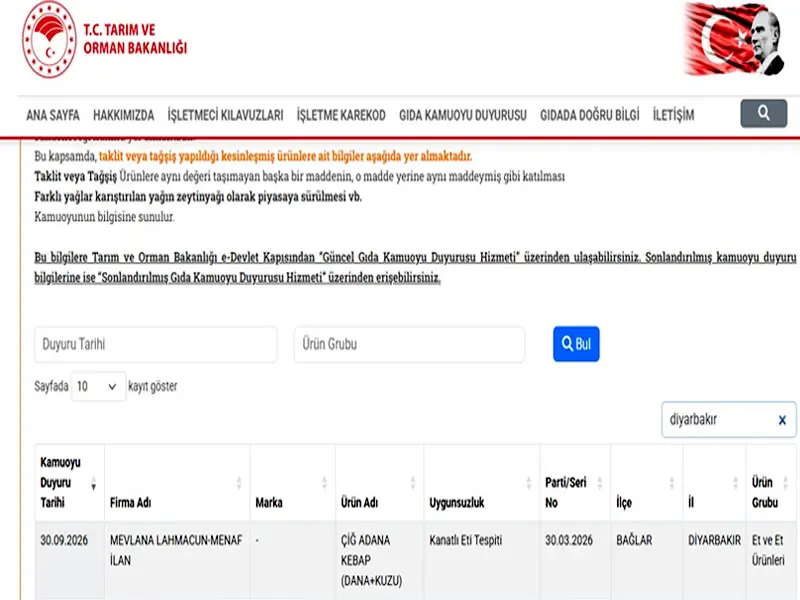
Task: Sort table by İl column arrows
Action: [x=735, y=483]
